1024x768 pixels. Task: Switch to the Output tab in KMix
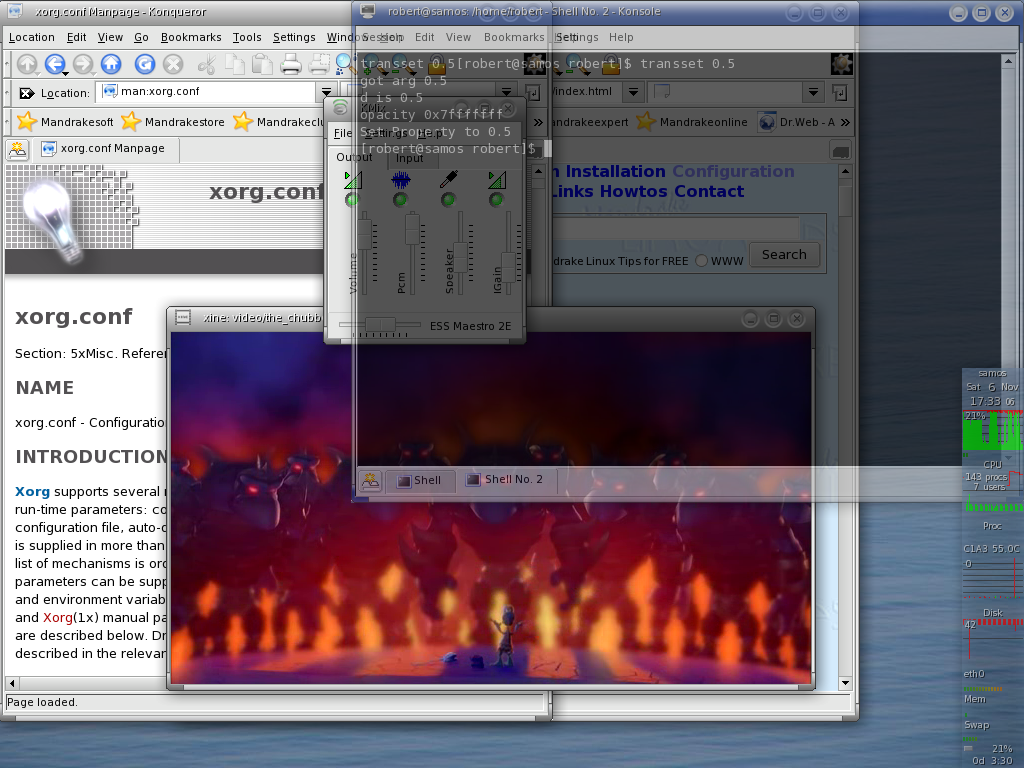(354, 157)
